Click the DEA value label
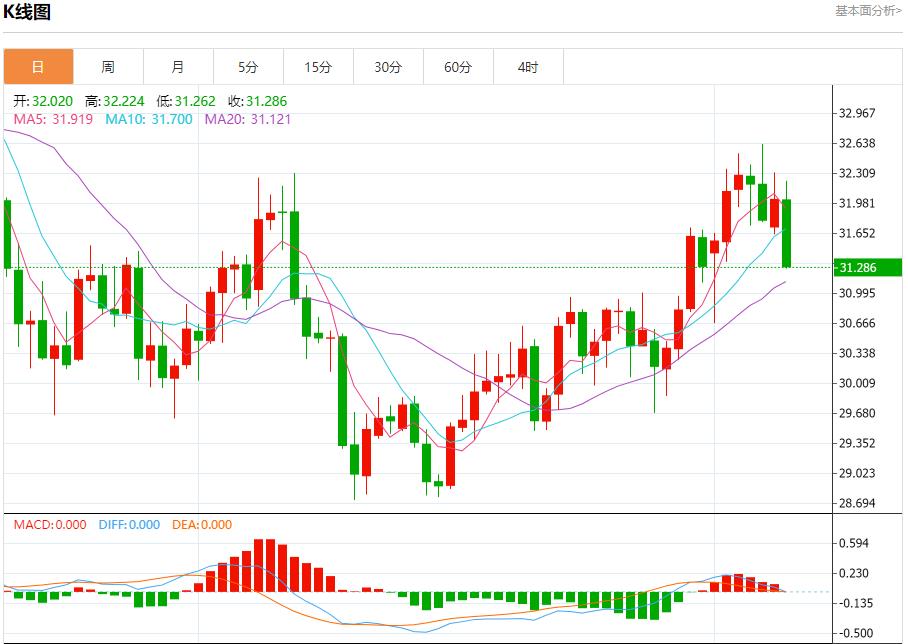908x644 pixels. (202, 525)
